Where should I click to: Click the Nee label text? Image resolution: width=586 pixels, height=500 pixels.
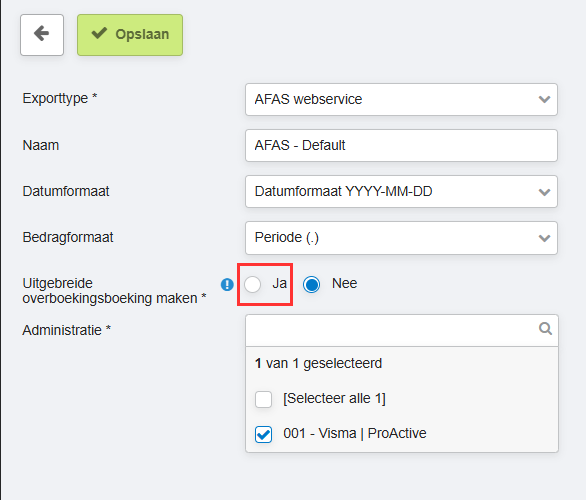pos(345,283)
